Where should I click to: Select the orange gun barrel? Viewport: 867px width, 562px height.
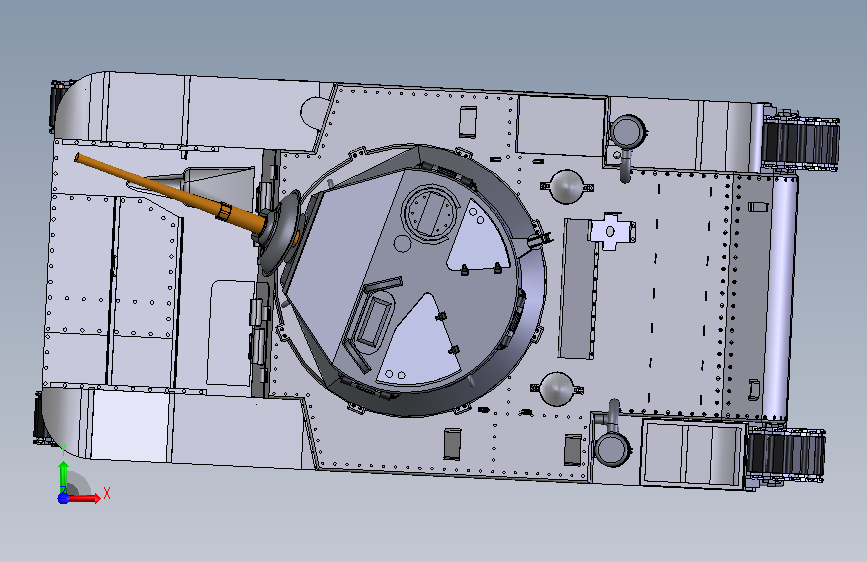pyautogui.click(x=169, y=192)
